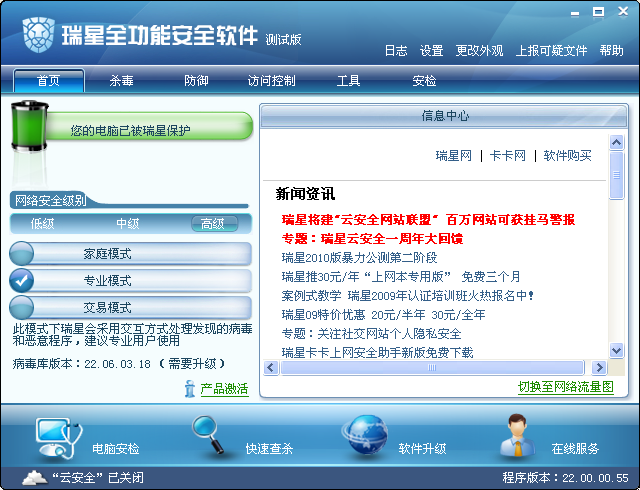Switch to the 首页 tab

(x=49, y=80)
